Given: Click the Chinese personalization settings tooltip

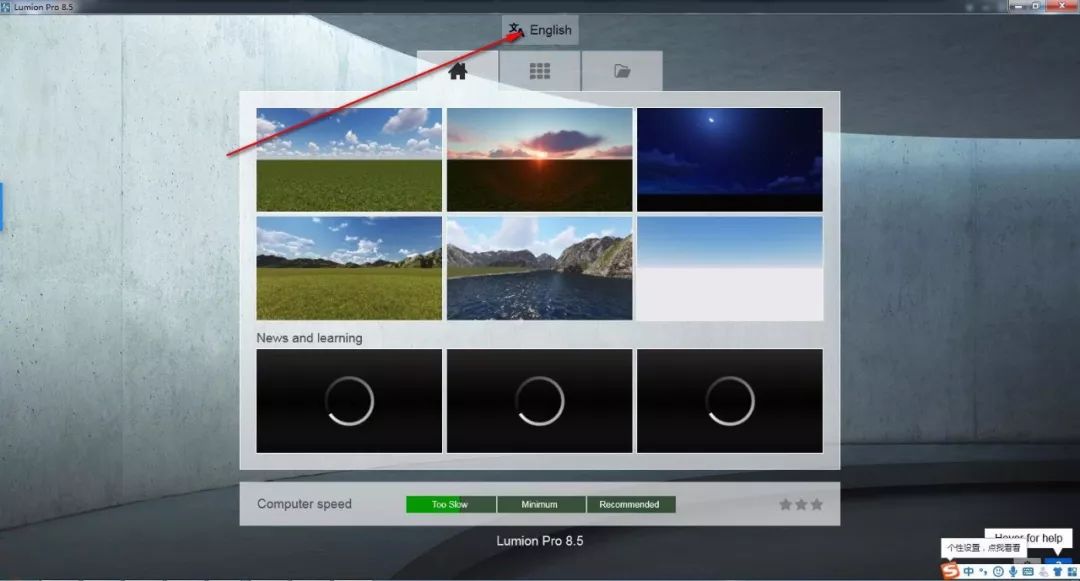Looking at the screenshot, I should pos(984,548).
